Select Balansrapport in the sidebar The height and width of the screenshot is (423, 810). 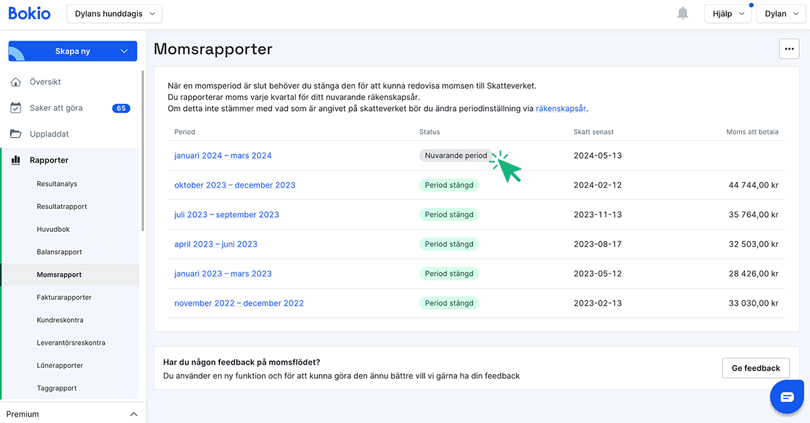click(59, 252)
